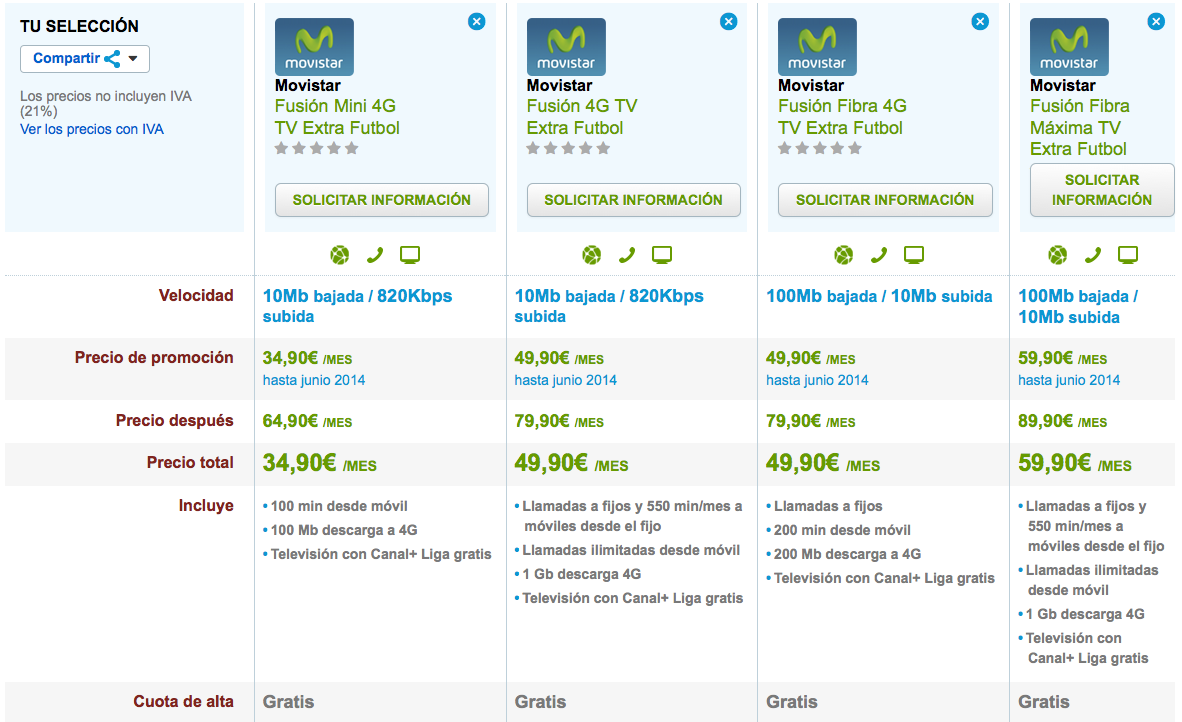Click internet globe icon under Fusión Fibra 4G
Screen dimensions: 1182x722
click(x=844, y=255)
